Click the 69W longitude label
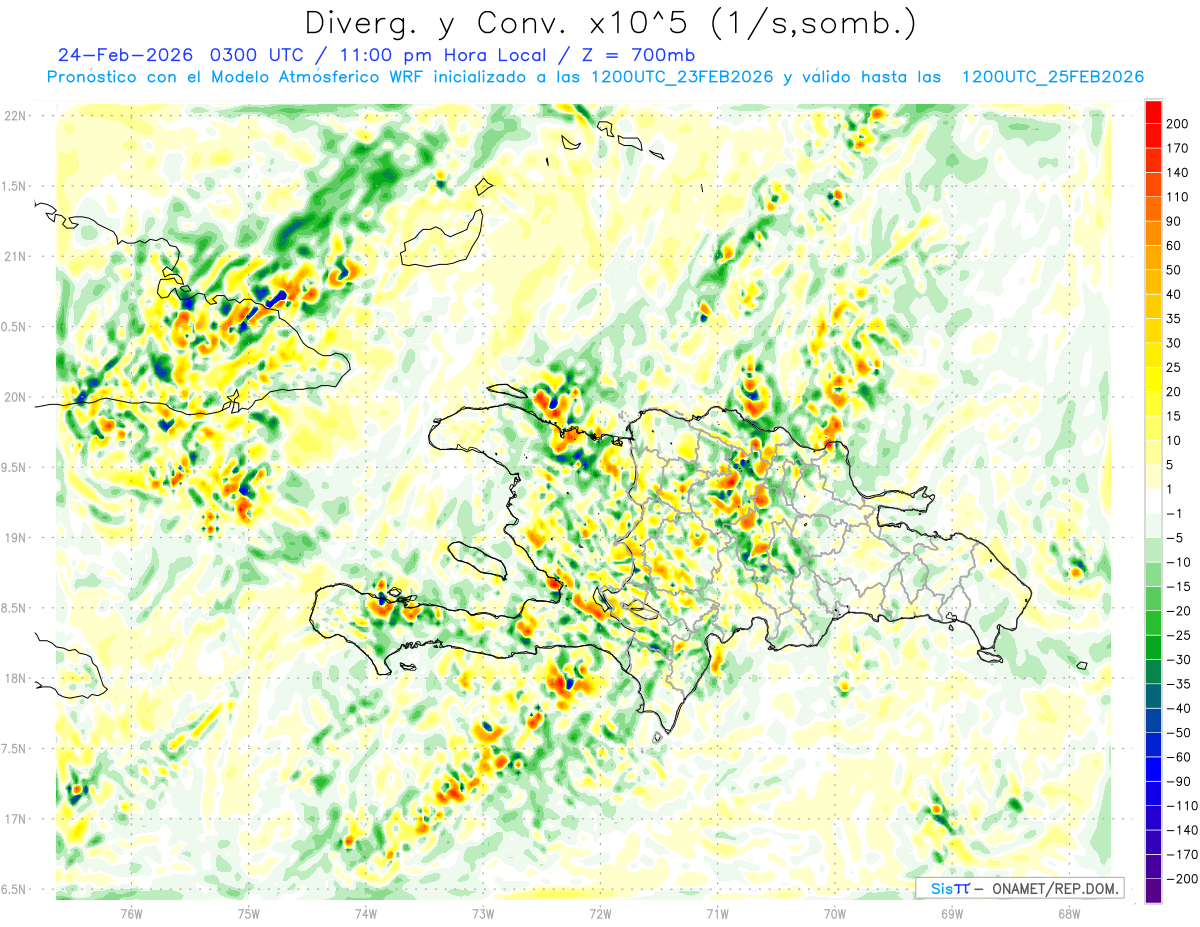Screen dimensions: 1200x927 click(951, 914)
